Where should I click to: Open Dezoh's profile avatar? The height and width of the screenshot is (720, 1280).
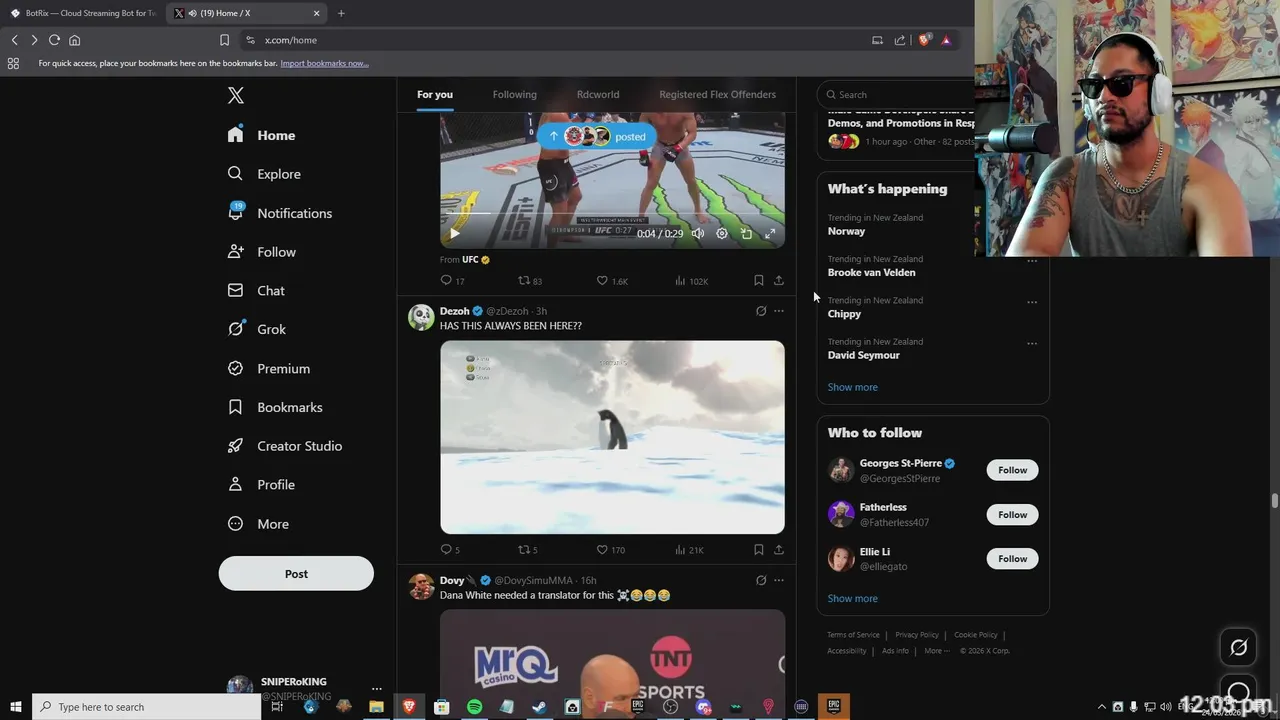pyautogui.click(x=421, y=317)
